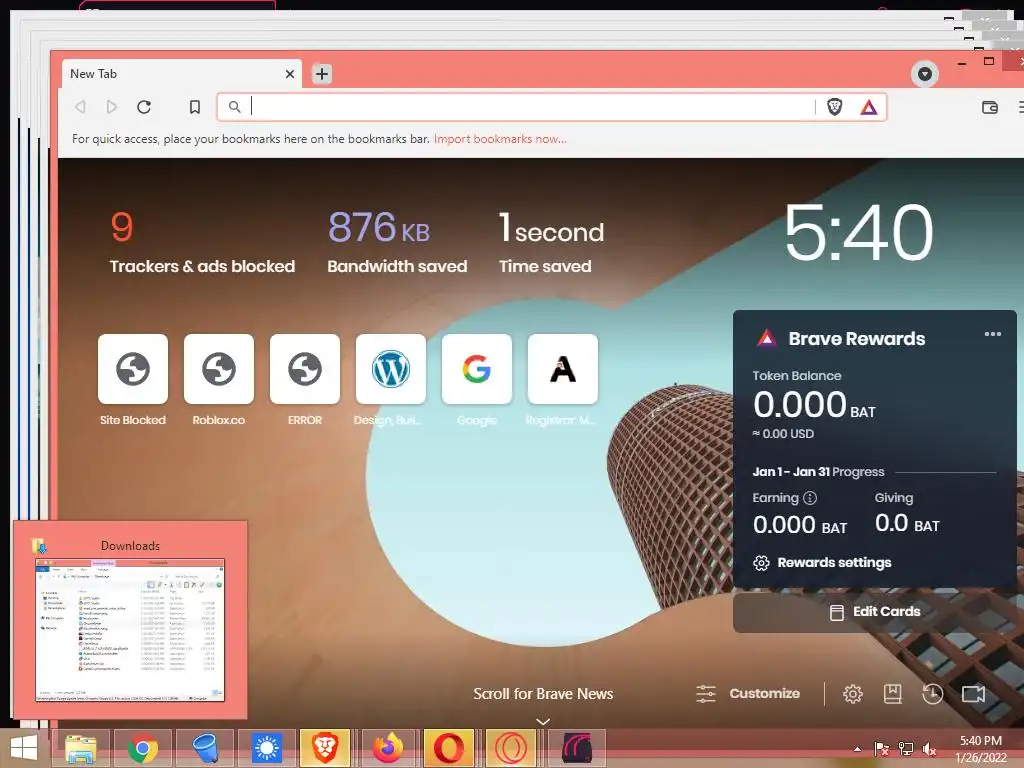
Task: Click Import bookmarks now link
Action: pyautogui.click(x=500, y=139)
